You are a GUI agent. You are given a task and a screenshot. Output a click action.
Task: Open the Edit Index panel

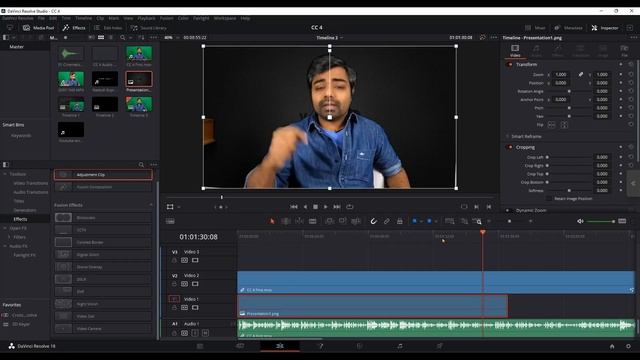(108, 28)
